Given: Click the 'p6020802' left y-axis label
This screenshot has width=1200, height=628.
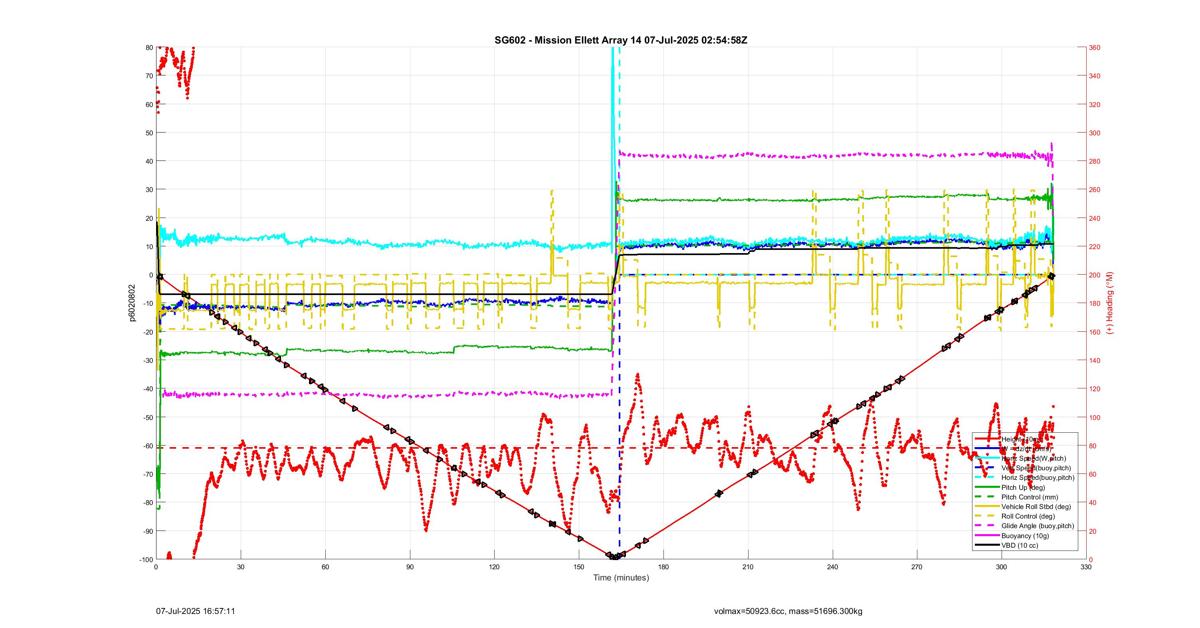Looking at the screenshot, I should [130, 303].
